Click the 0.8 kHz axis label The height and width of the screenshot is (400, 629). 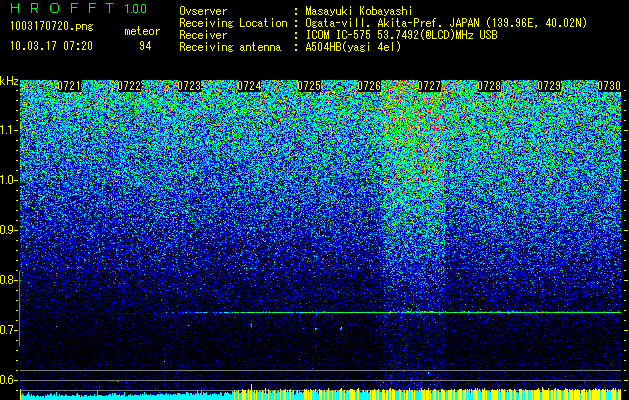[x=9, y=280]
